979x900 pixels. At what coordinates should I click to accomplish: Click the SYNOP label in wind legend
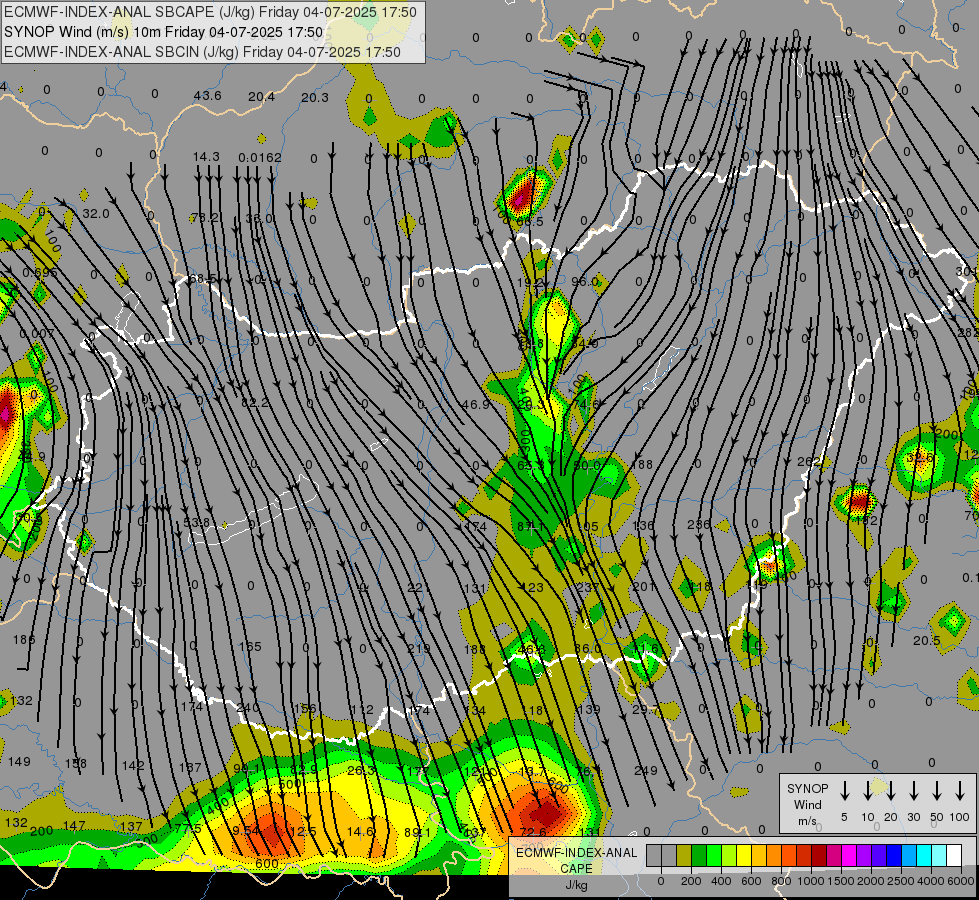pyautogui.click(x=807, y=788)
